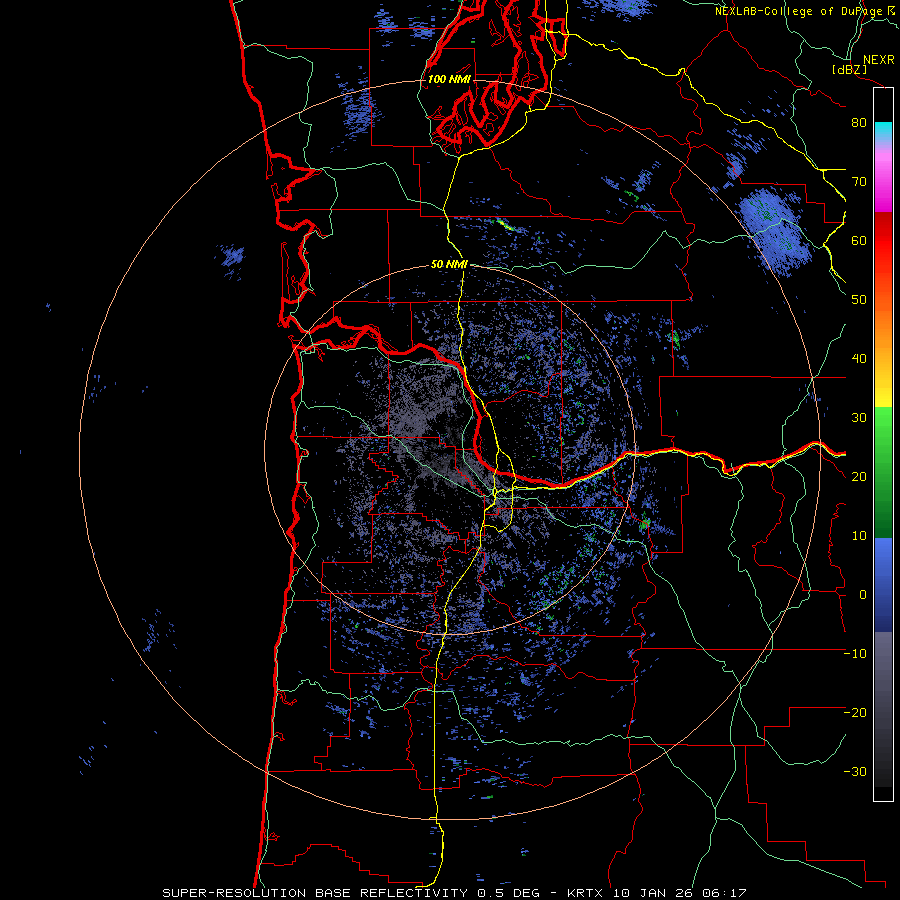900x900 pixels.
Task: Click the 60 value on the dBZ scale
Action: point(859,241)
